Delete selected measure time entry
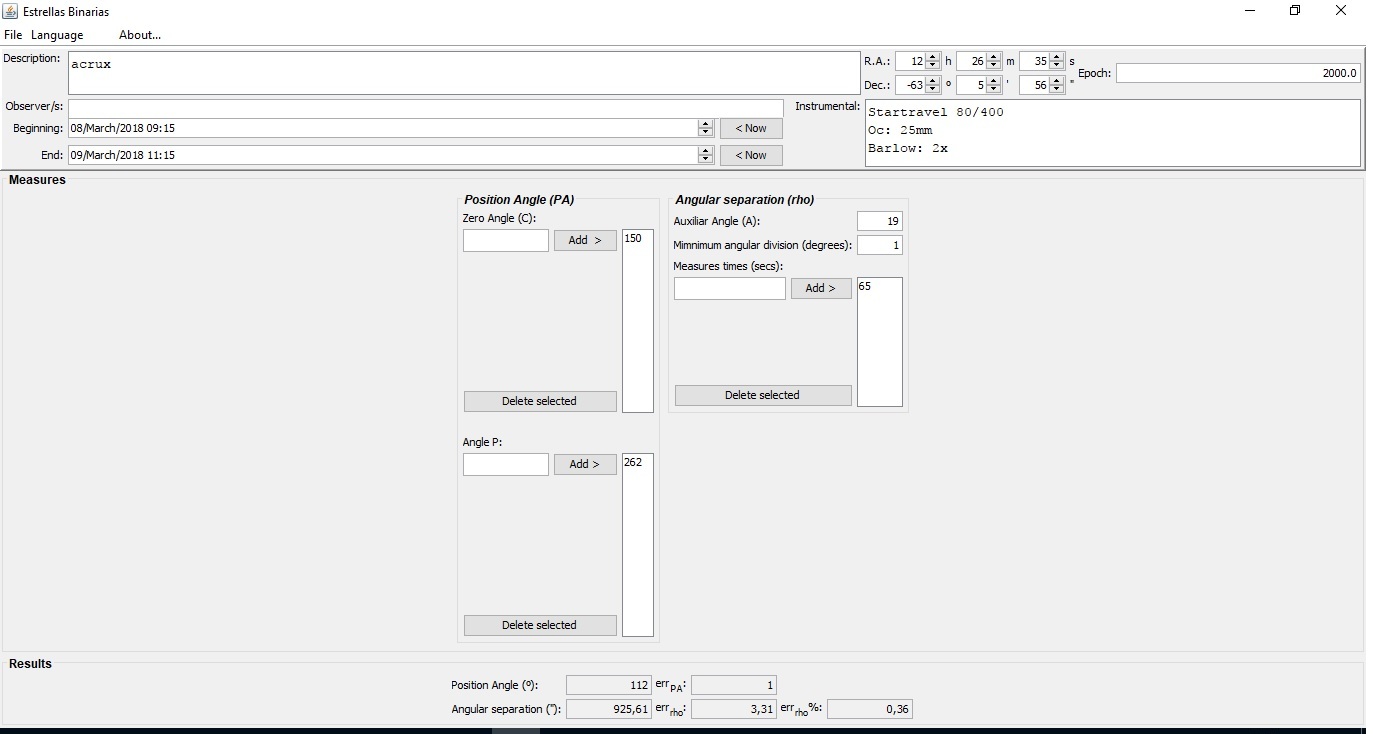This screenshot has width=1373, height=734. coord(763,395)
